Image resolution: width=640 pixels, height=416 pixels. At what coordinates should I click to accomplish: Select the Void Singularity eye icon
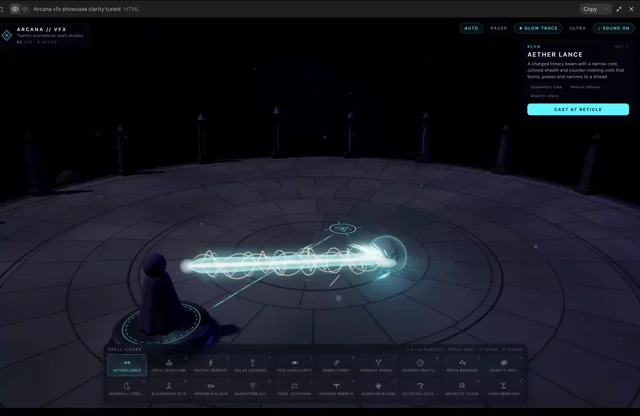[x=295, y=365]
